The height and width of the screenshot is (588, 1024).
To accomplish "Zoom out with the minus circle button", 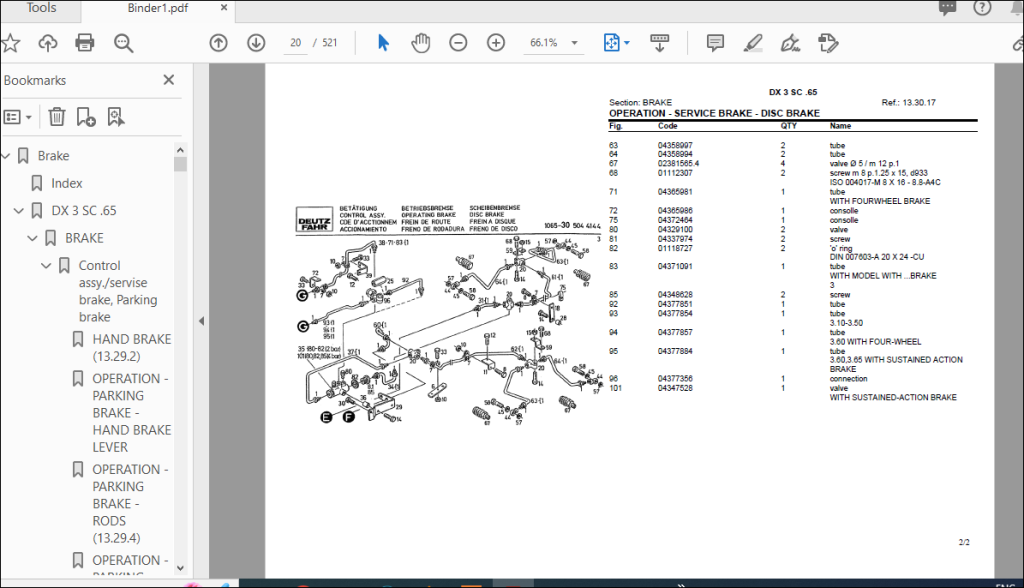I will pyautogui.click(x=458, y=43).
